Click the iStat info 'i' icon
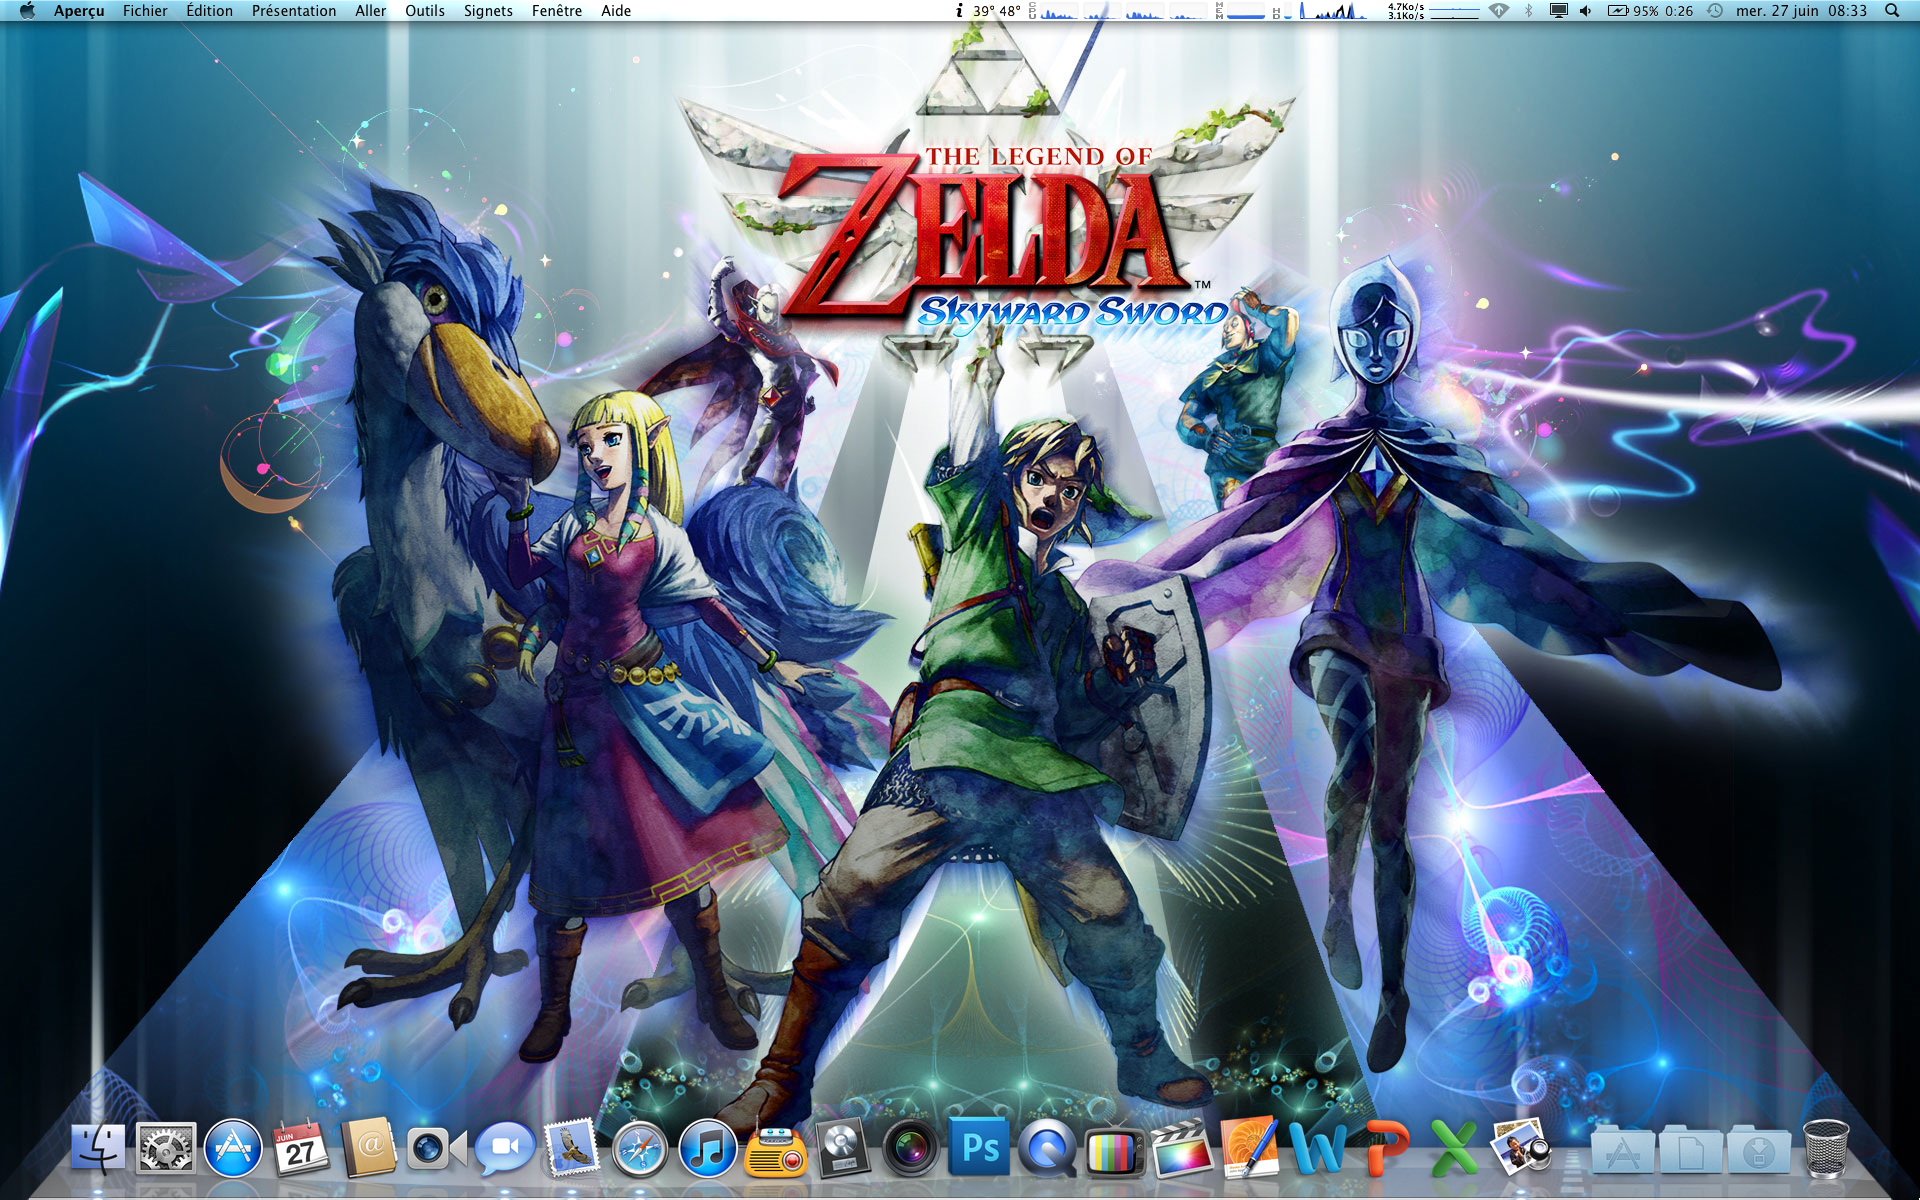 [959, 11]
